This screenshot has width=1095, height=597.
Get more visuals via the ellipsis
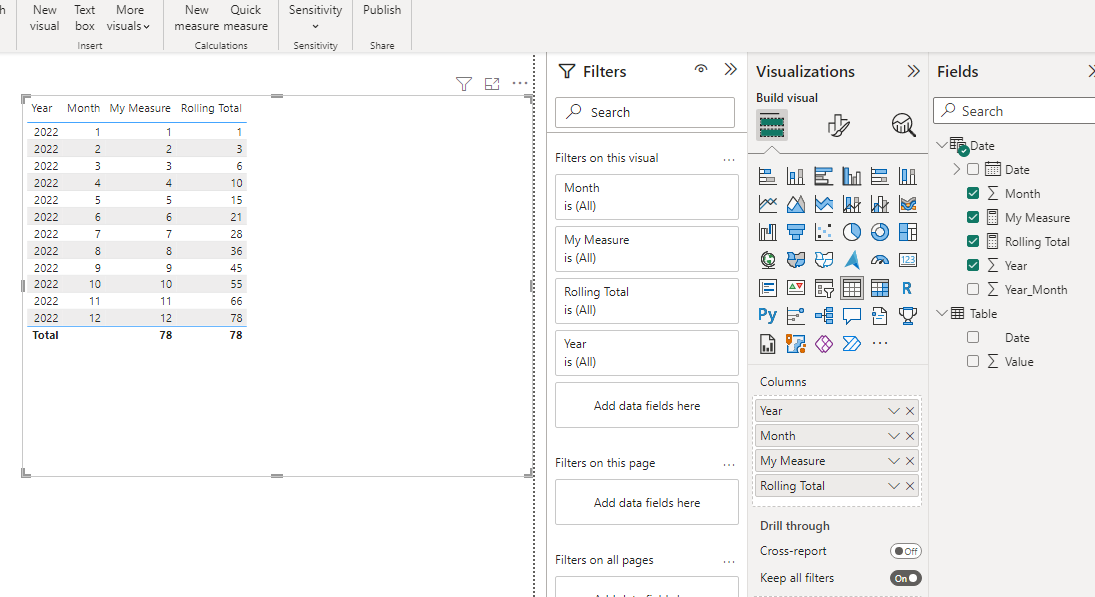[x=880, y=344]
